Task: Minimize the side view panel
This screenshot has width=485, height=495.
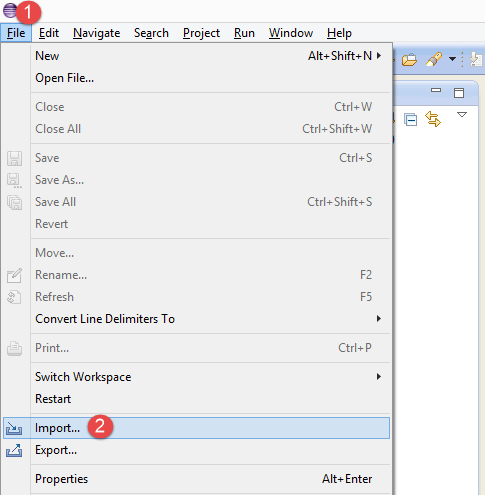Action: tap(436, 90)
